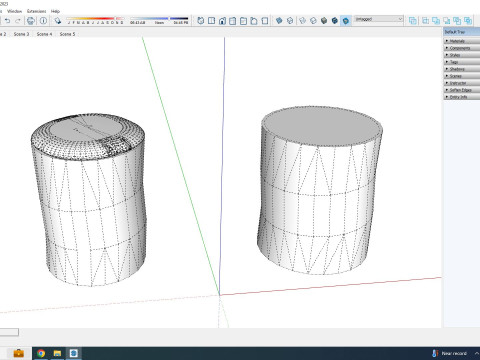Expand the Instructor panel

point(462,83)
